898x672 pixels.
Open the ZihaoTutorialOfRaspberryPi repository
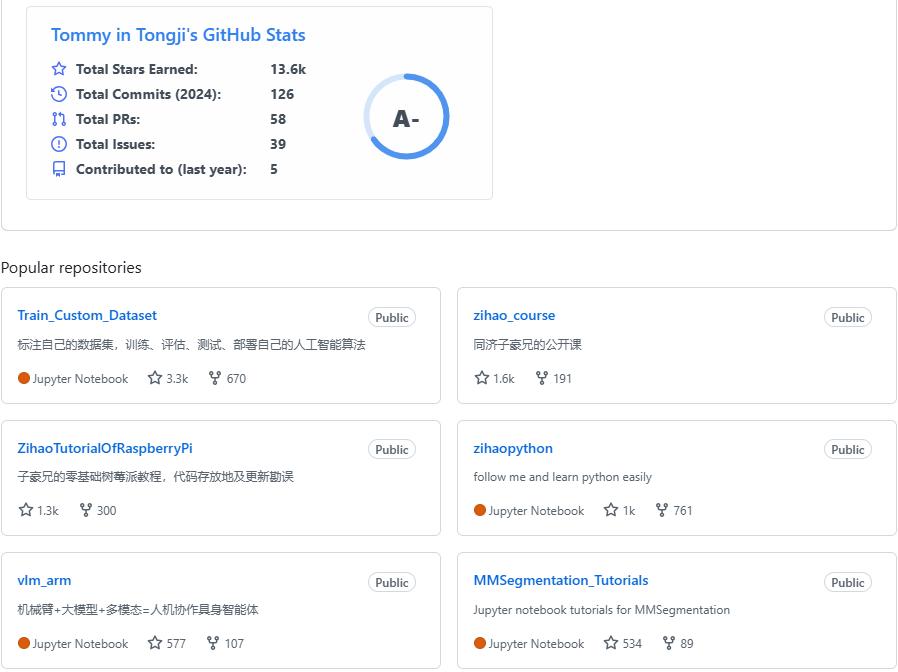[x=105, y=448]
